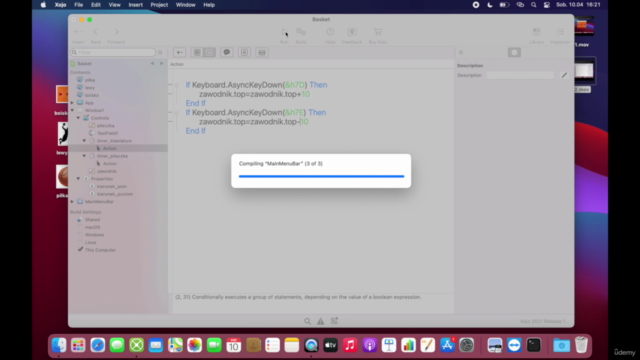
Task: Open the Window menu
Action: tap(185, 5)
